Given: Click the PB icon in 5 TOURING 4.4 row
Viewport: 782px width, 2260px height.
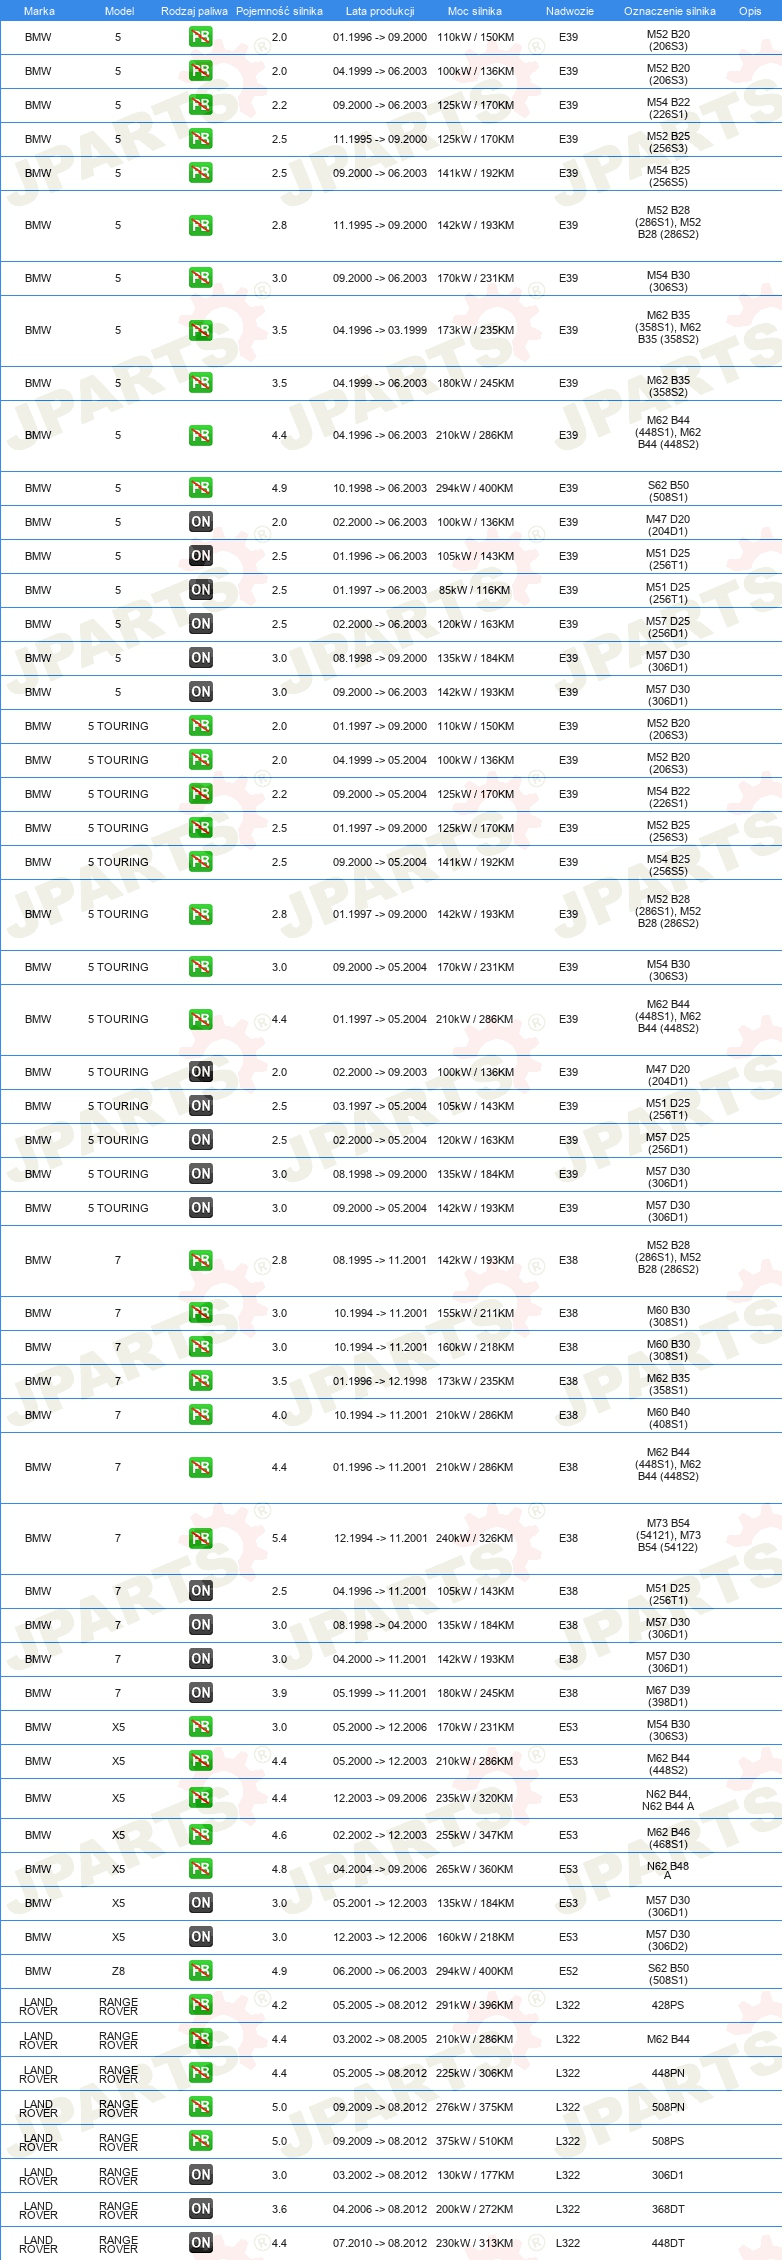Looking at the screenshot, I should tap(201, 1020).
